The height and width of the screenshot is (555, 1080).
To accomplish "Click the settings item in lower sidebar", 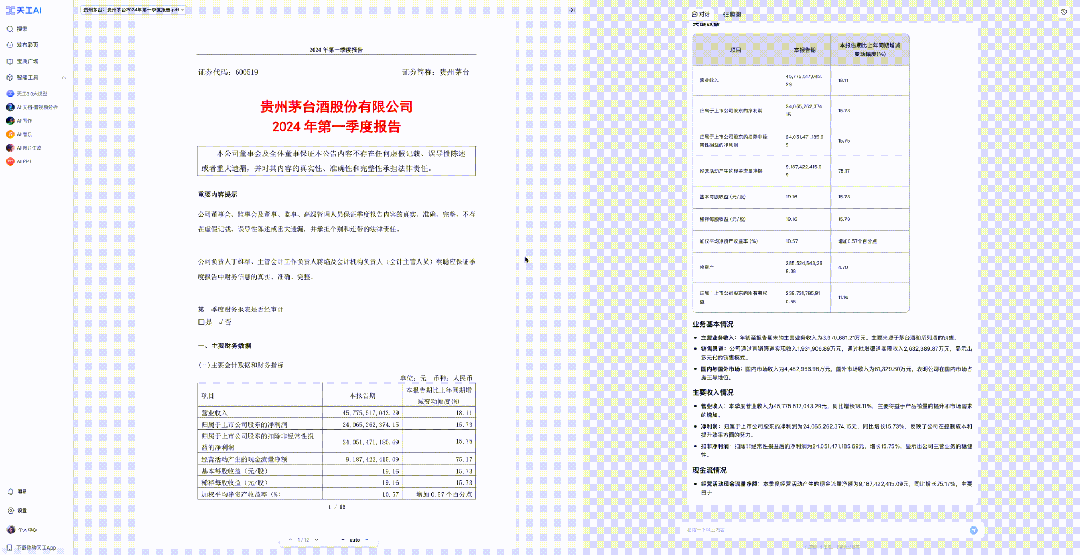I will point(22,509).
